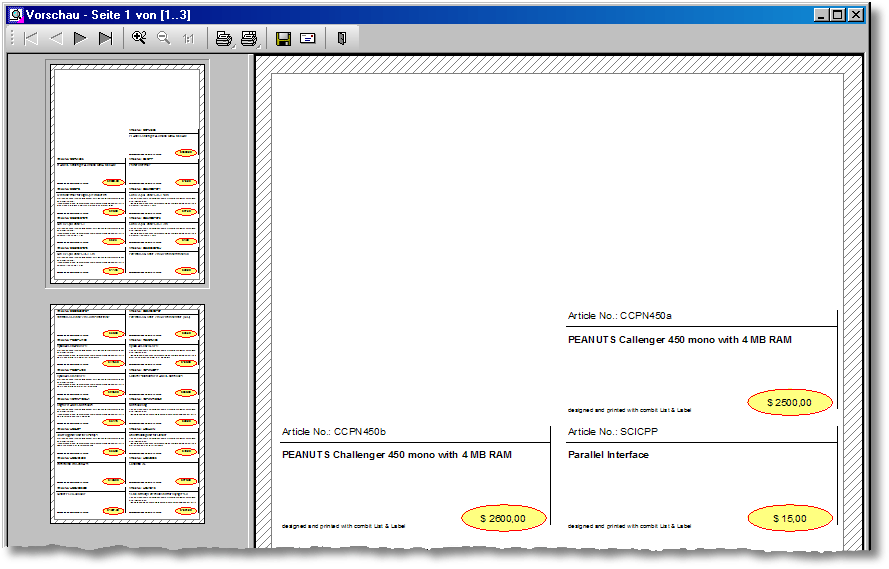Viewport: 889px width, 569px height.
Task: Click the PEANUTS Callenger 450 description
Action: pos(680,340)
